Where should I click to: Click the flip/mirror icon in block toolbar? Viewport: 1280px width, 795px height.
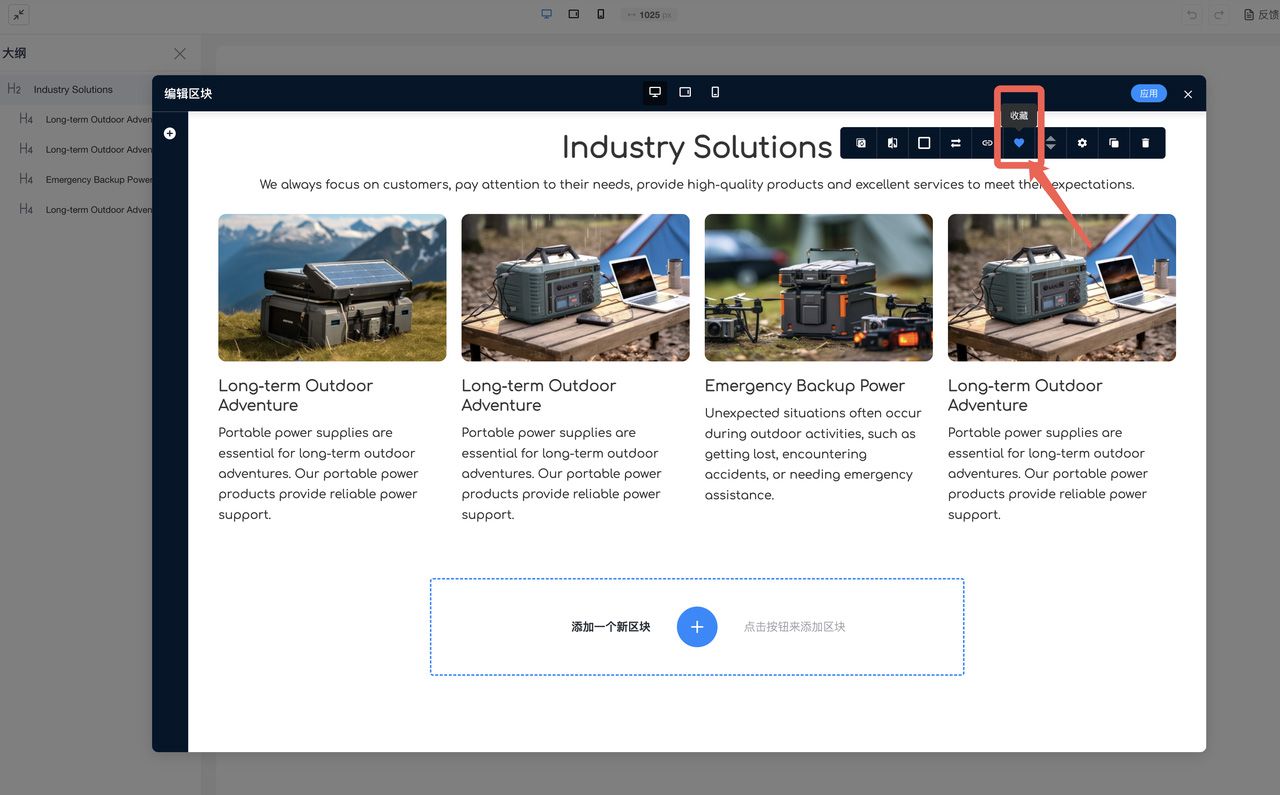coord(892,143)
